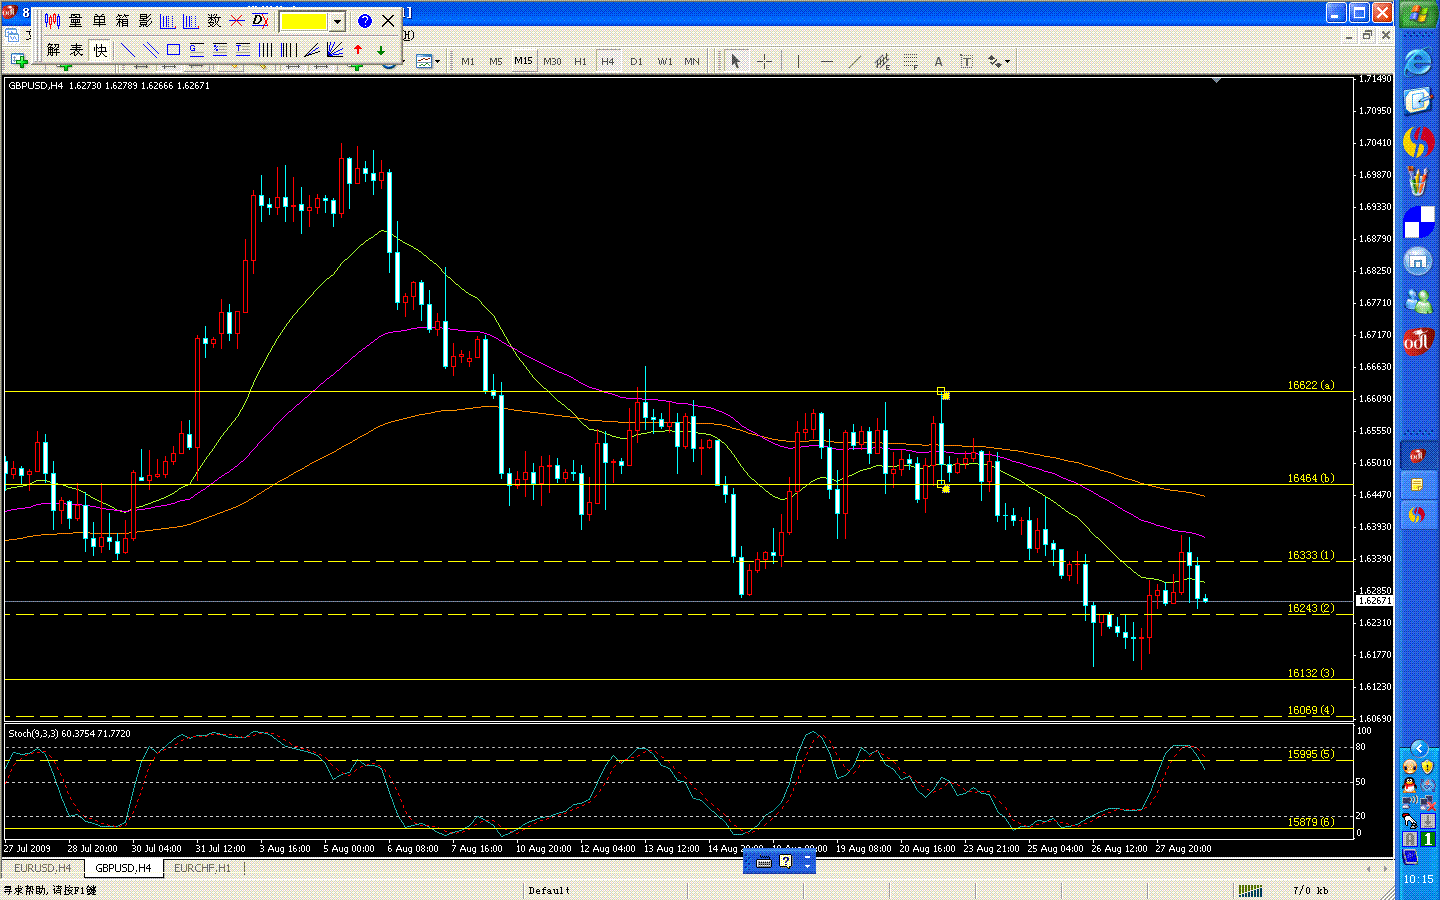1440x900 pixels.
Task: Select the Fibonacci retracement tool
Action: click(x=910, y=62)
